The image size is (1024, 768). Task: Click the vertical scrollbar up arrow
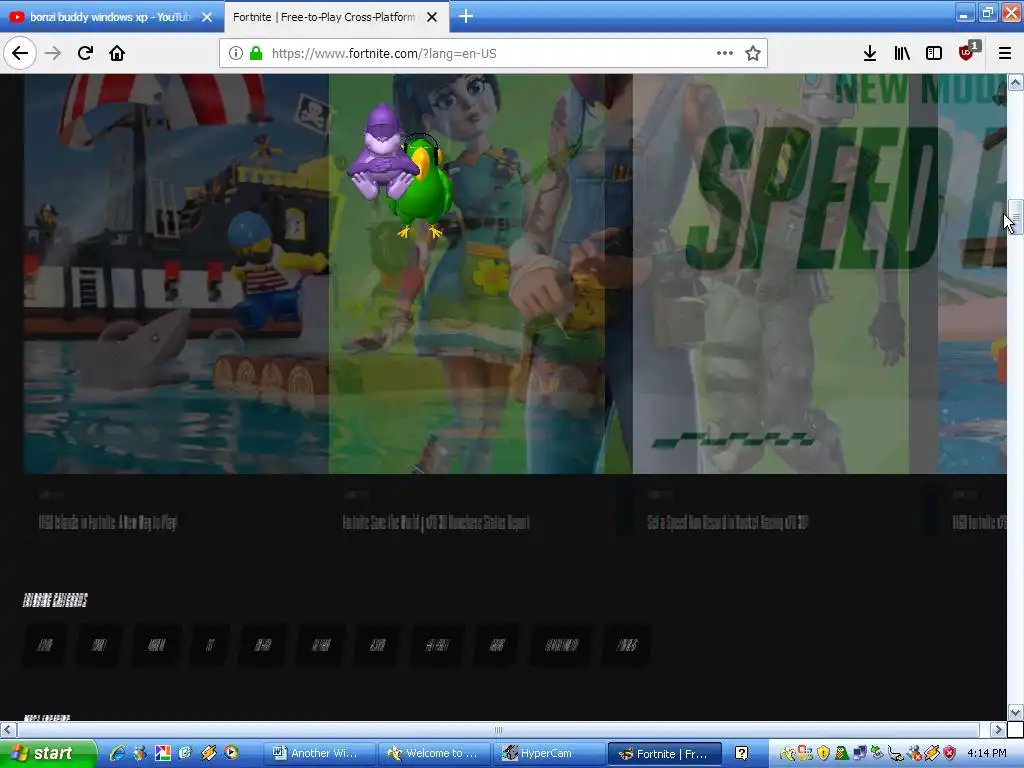[x=1015, y=82]
